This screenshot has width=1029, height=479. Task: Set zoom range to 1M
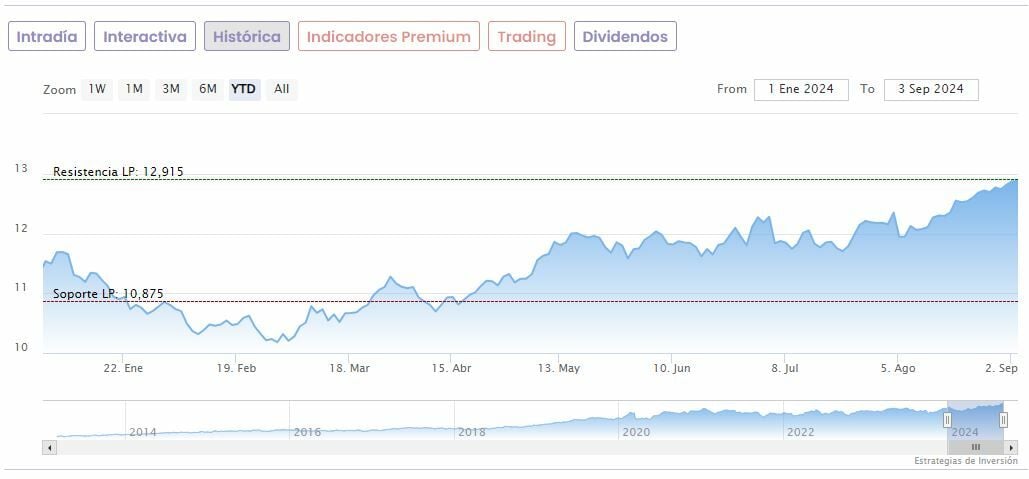134,89
